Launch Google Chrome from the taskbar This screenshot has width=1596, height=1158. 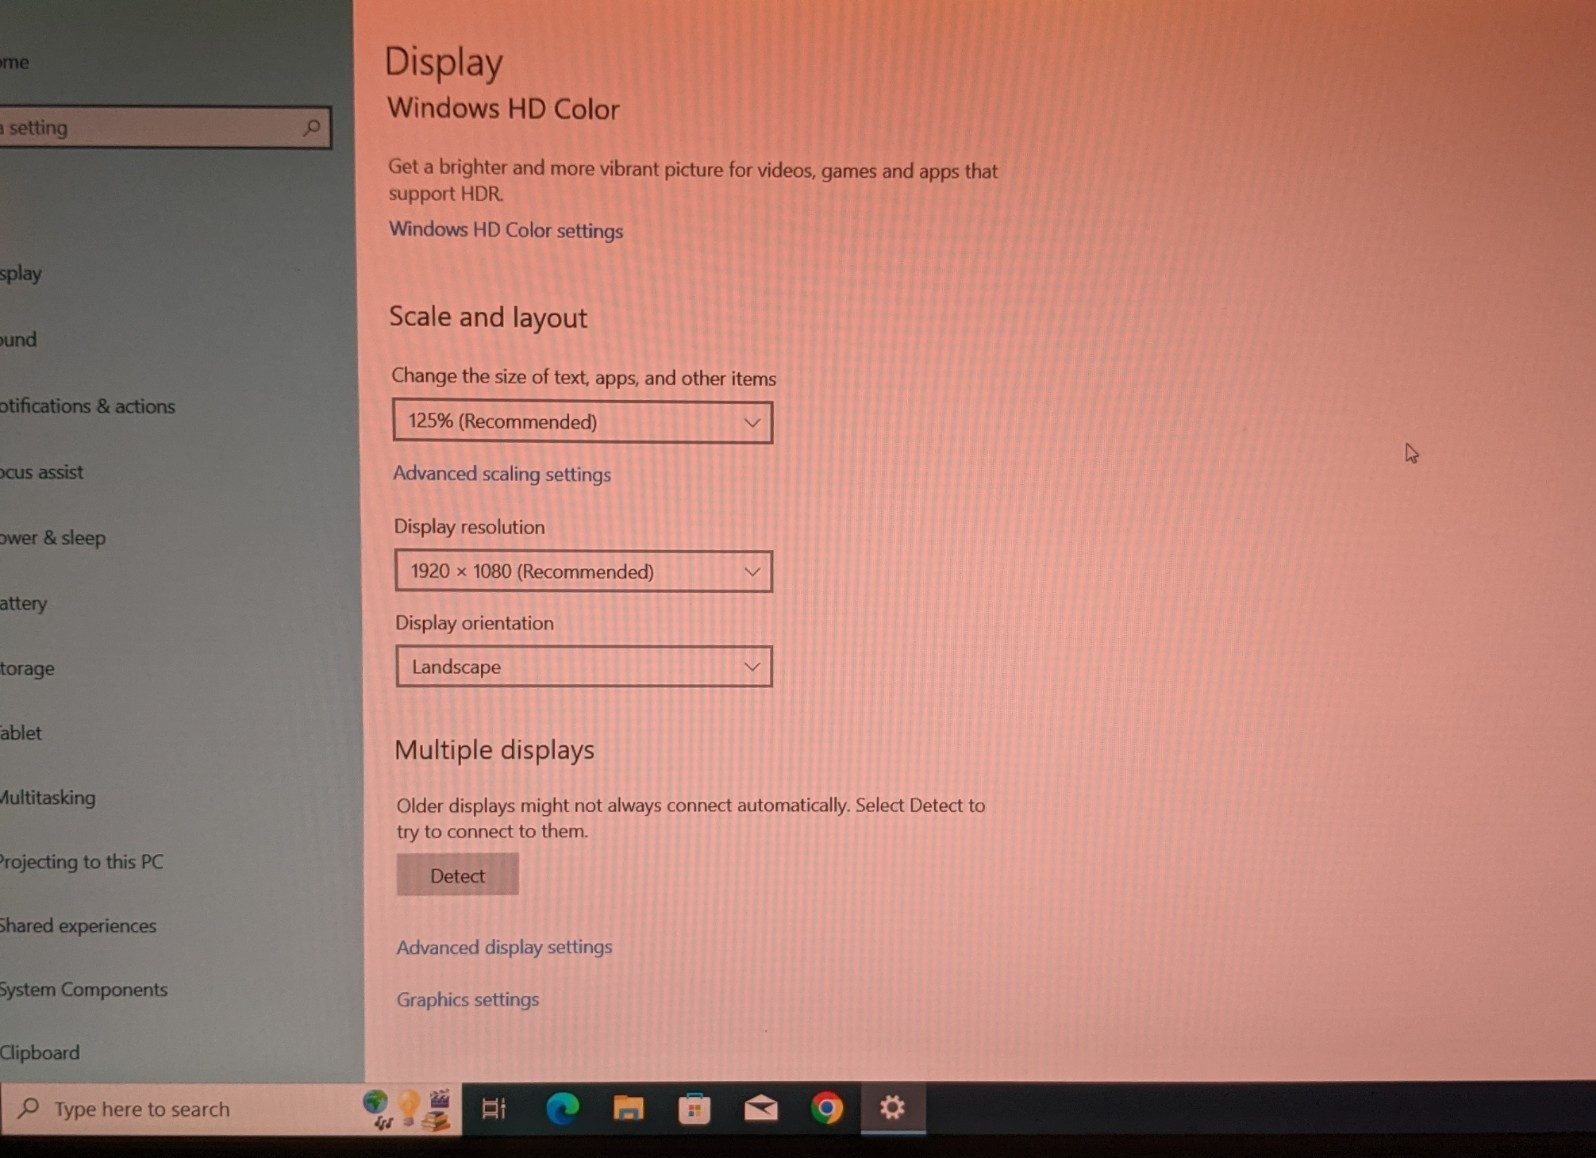pos(826,1108)
